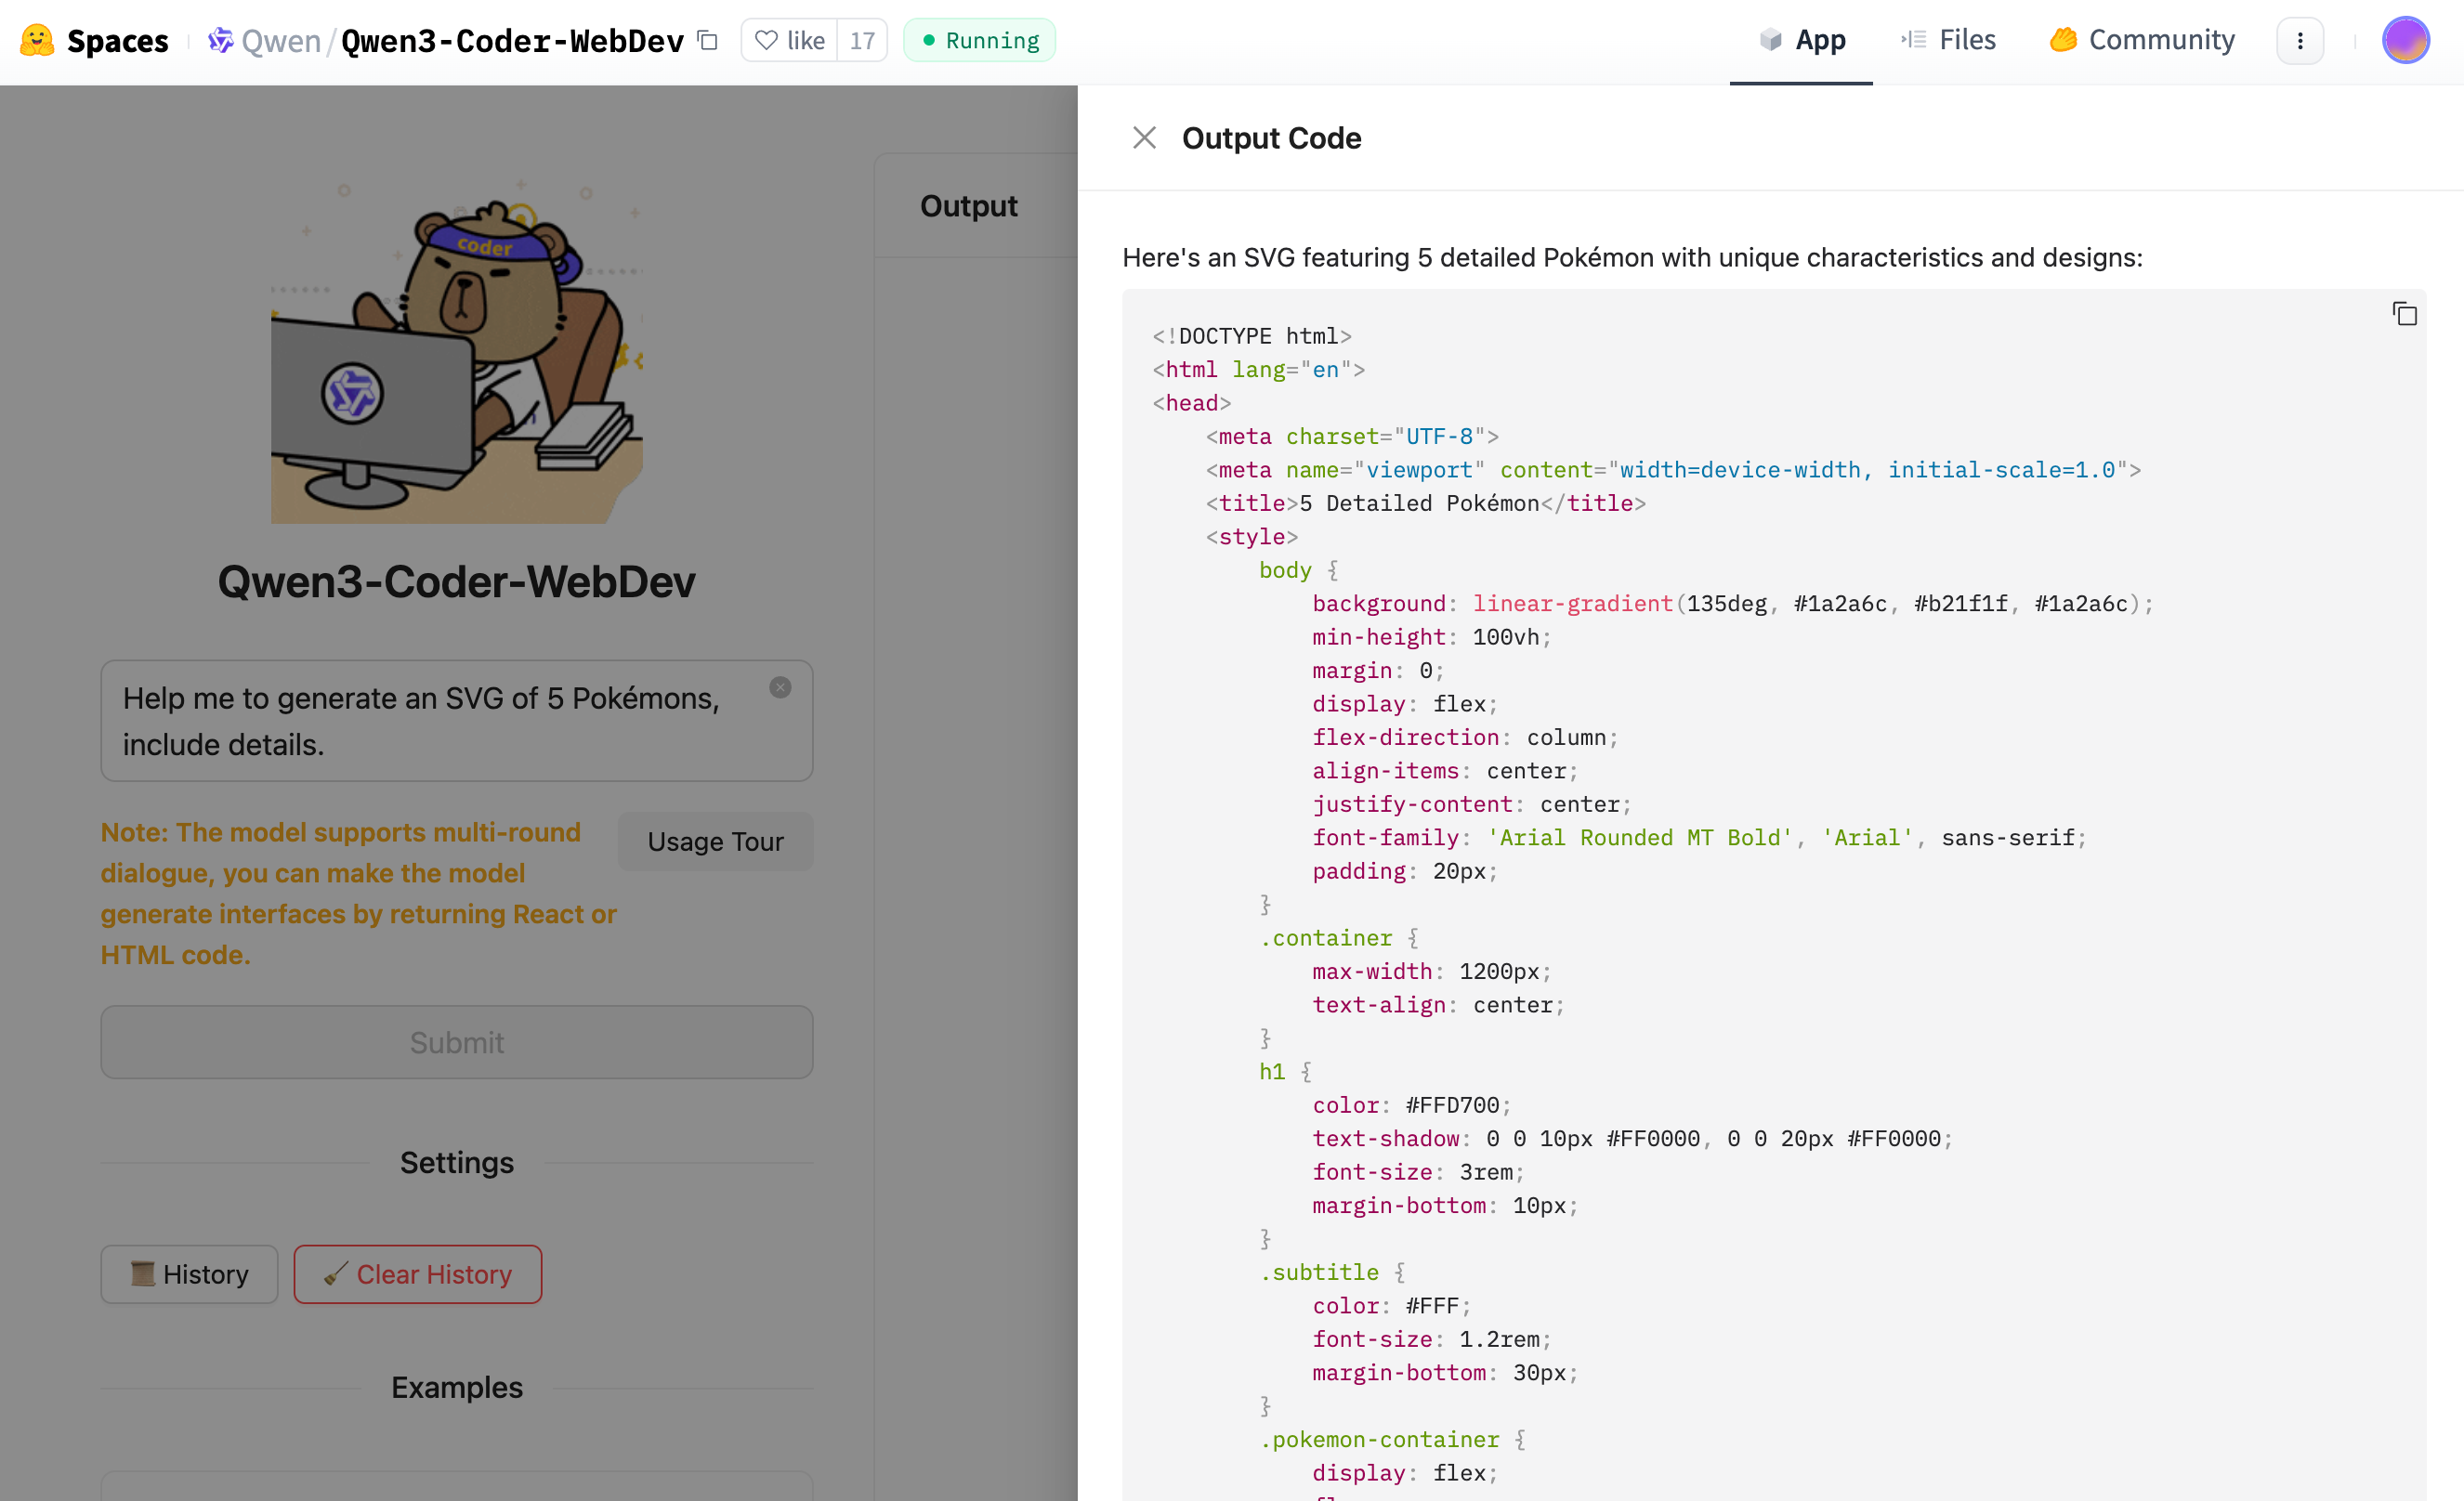
Task: Open the History button
Action: click(x=189, y=1273)
